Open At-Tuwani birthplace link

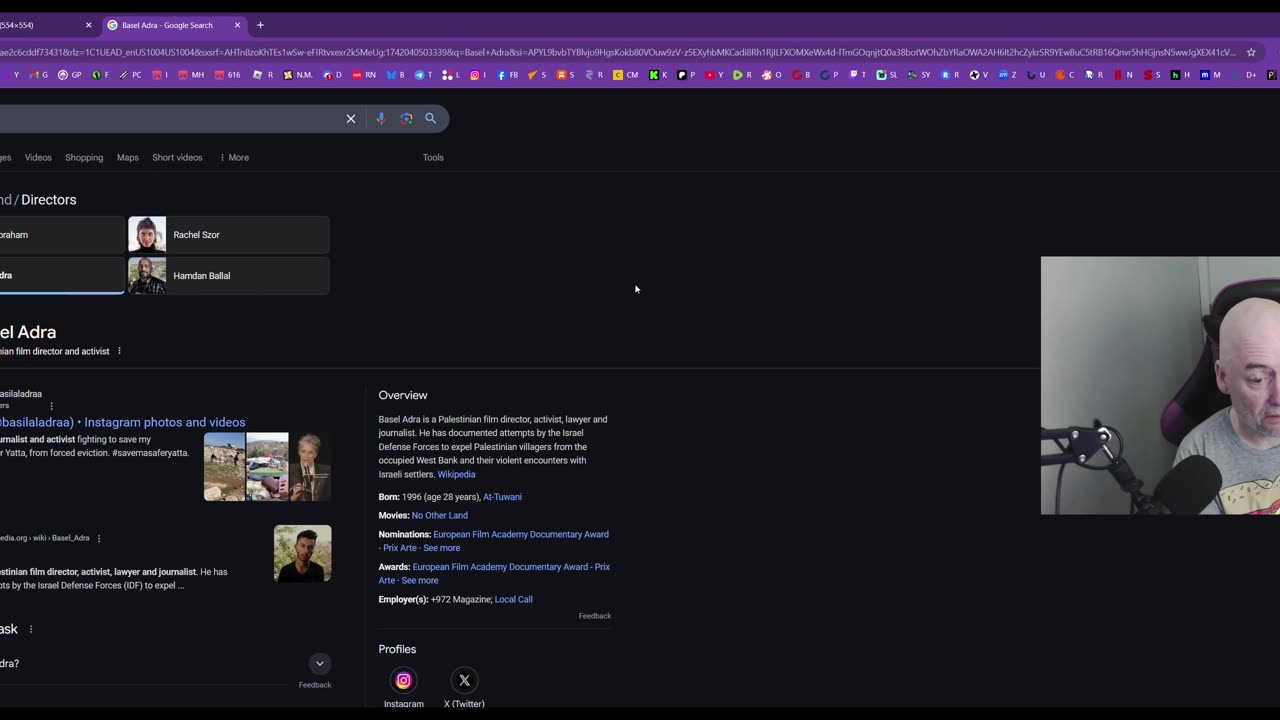[502, 497]
